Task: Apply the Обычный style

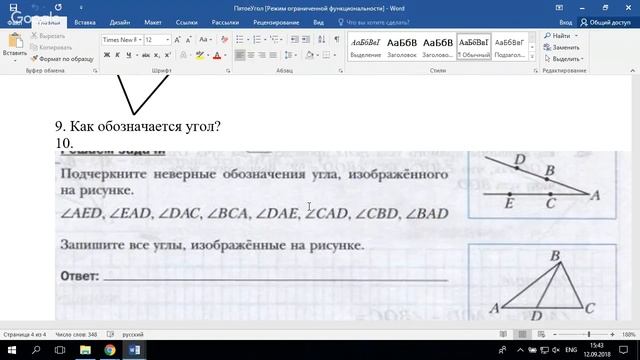Action: [x=473, y=47]
